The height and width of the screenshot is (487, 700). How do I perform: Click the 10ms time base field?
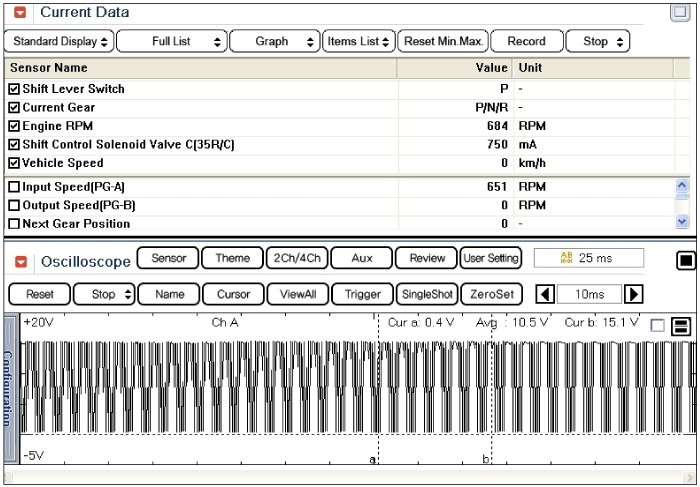589,295
